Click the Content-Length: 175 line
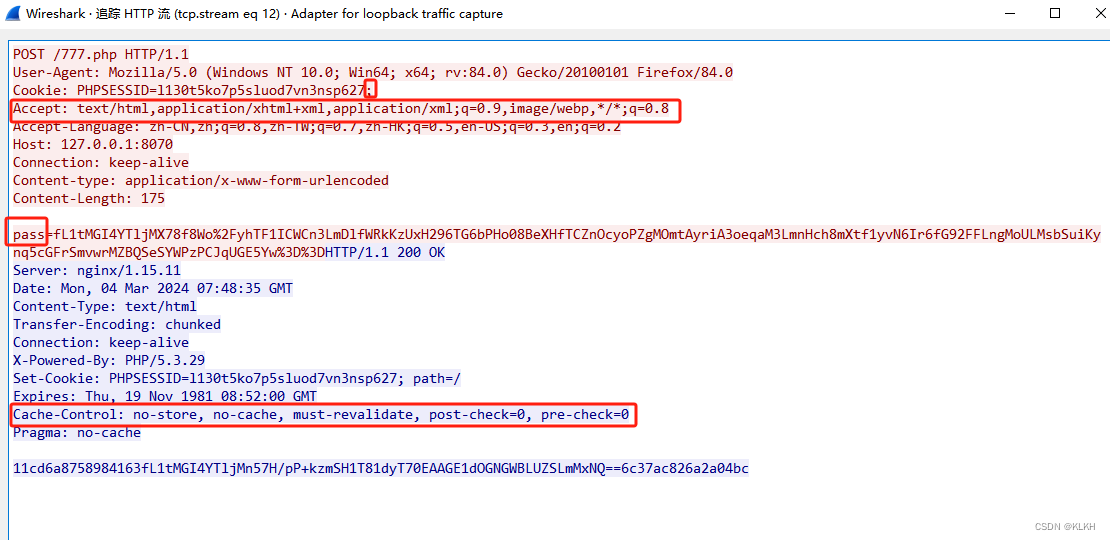 click(x=89, y=199)
